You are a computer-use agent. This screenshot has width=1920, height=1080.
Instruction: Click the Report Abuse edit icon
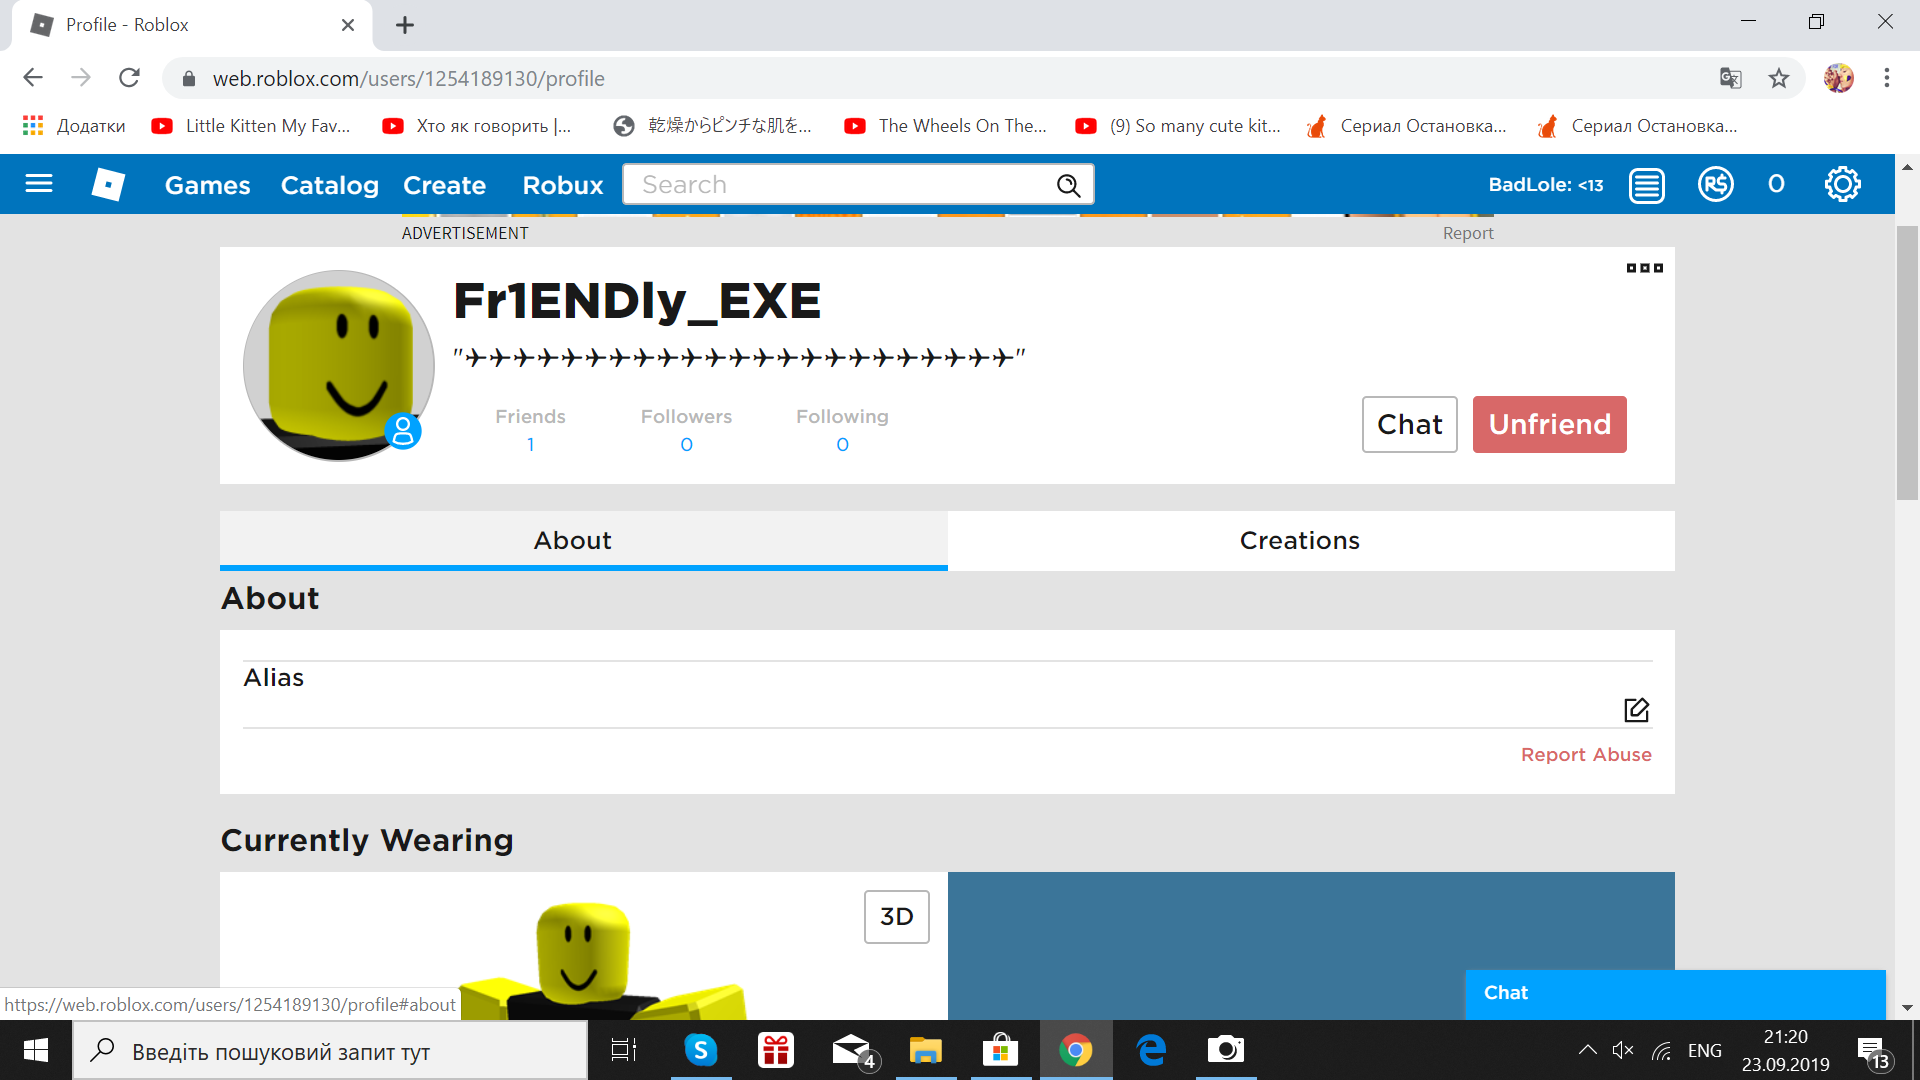pyautogui.click(x=1636, y=709)
